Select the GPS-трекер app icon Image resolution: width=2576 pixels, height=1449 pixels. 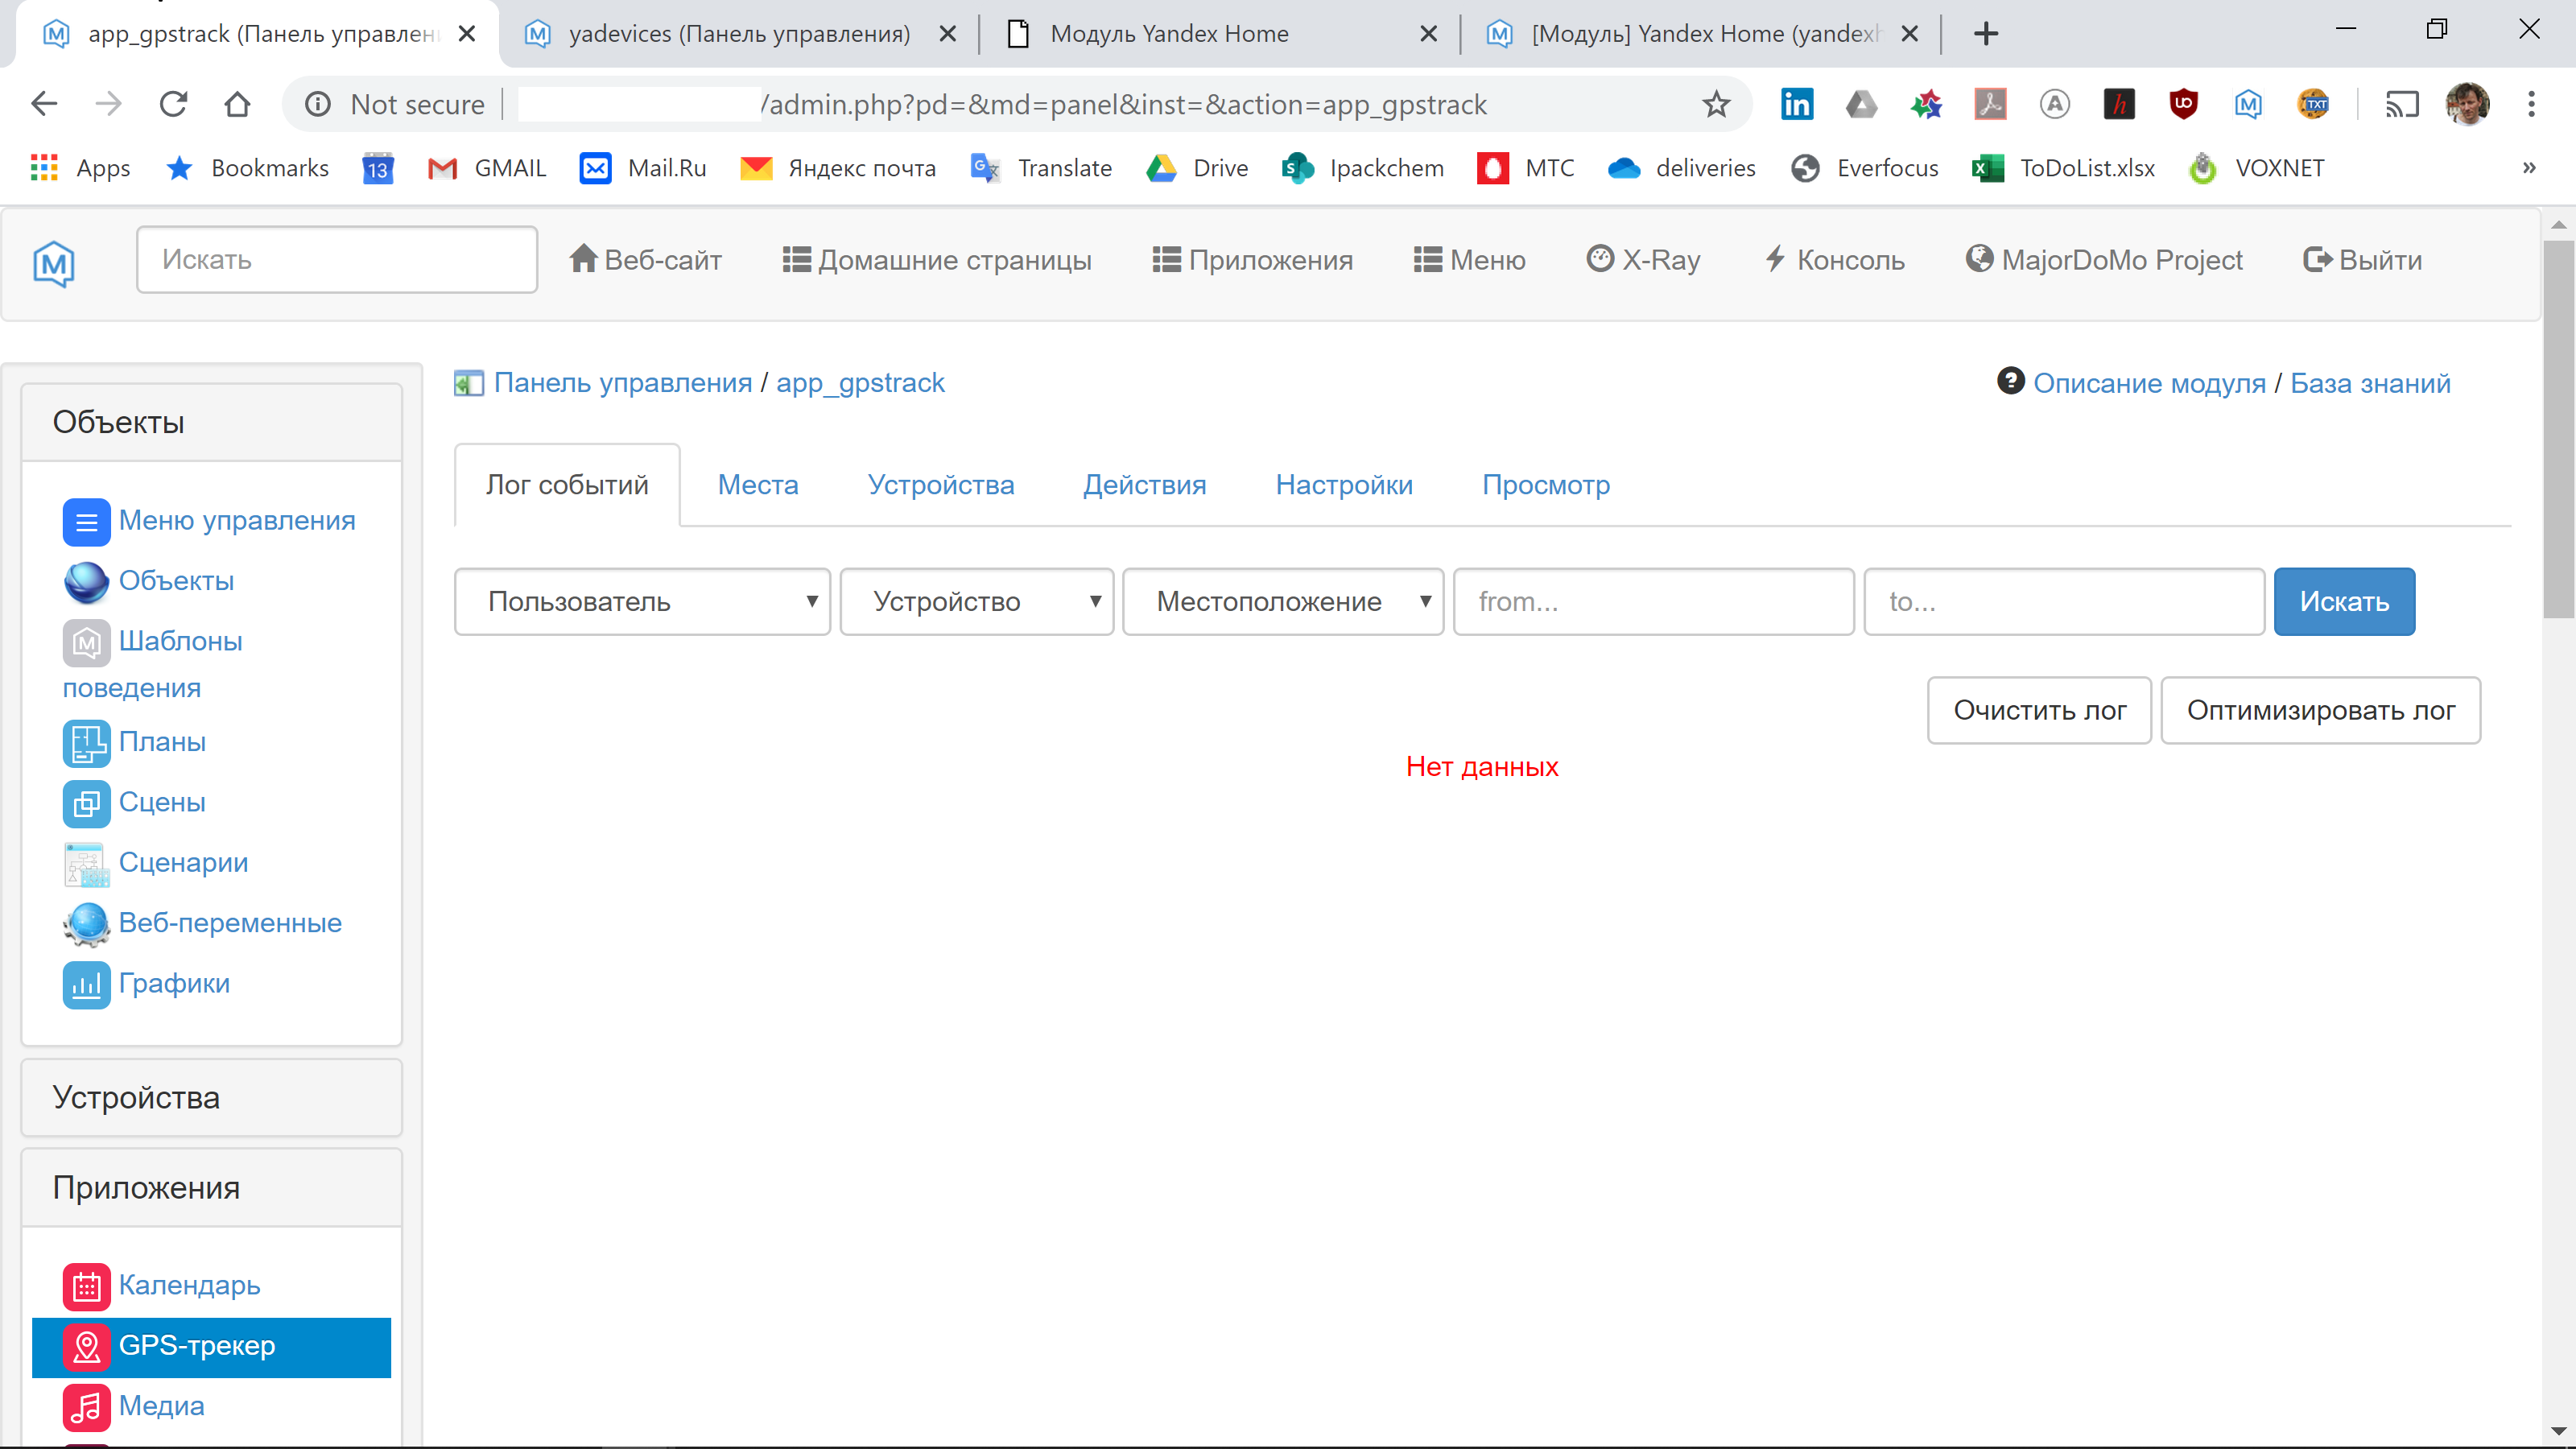(x=87, y=1347)
